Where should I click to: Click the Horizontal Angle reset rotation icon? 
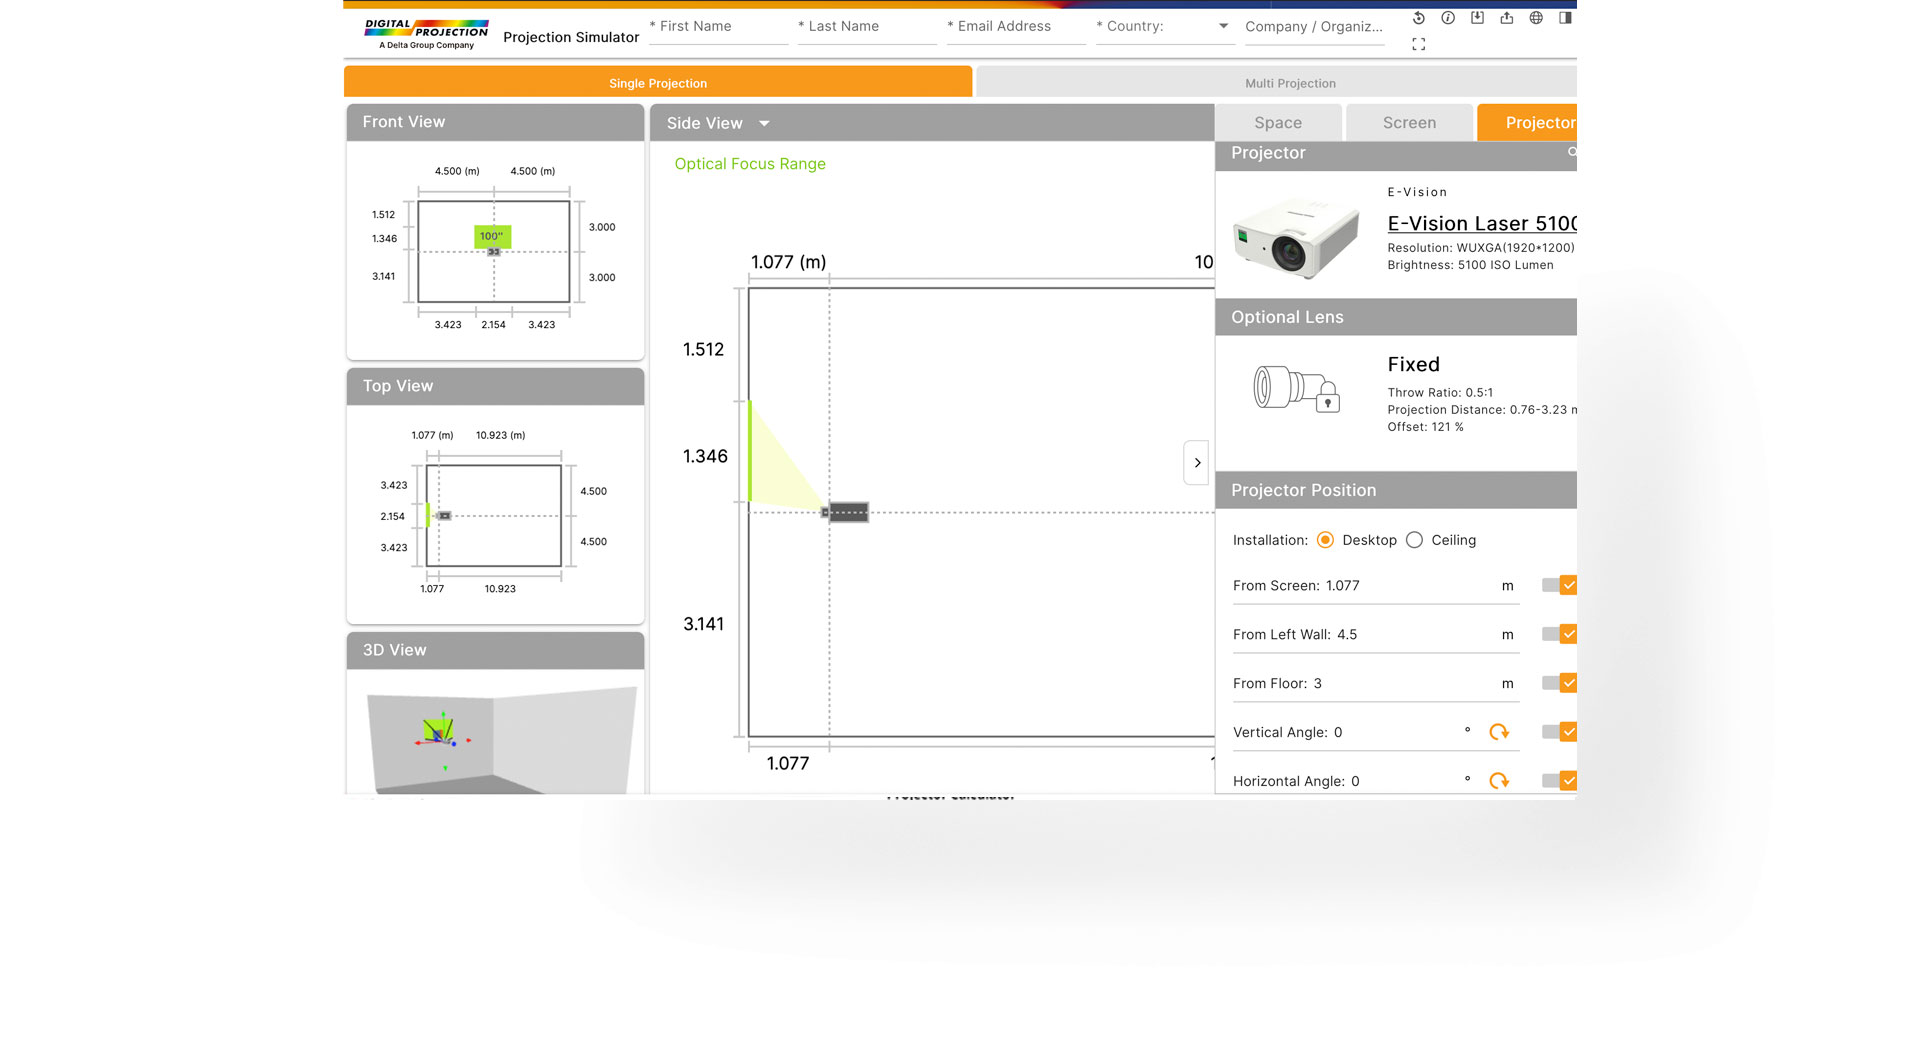(1499, 781)
